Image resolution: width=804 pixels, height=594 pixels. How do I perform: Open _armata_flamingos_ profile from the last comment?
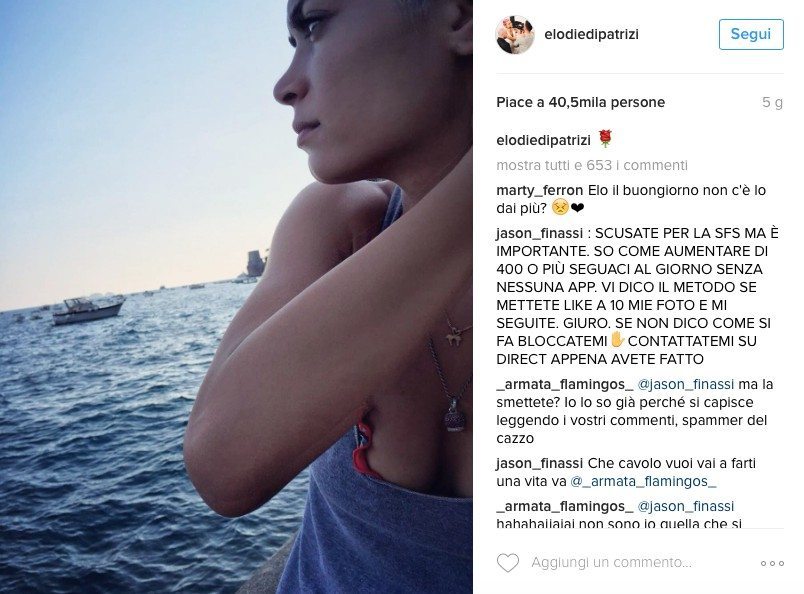pos(565,506)
